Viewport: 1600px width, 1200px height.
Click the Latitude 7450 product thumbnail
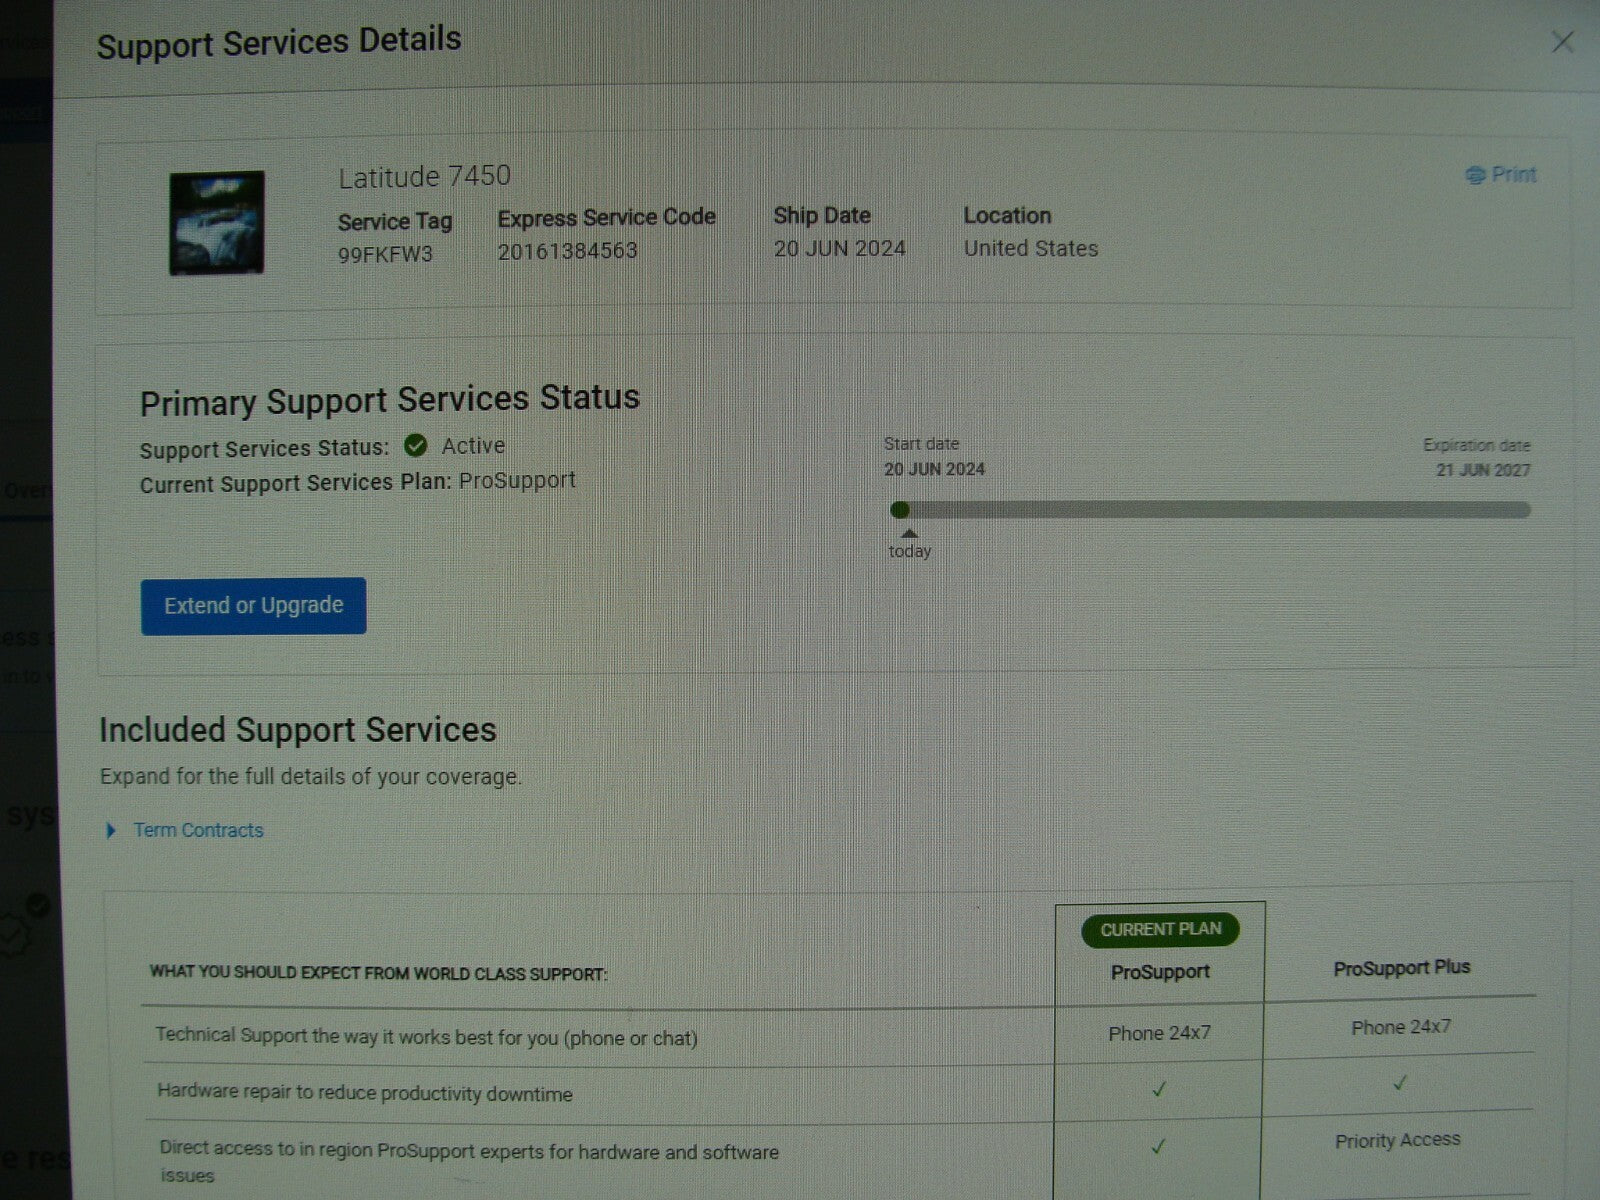coord(217,223)
